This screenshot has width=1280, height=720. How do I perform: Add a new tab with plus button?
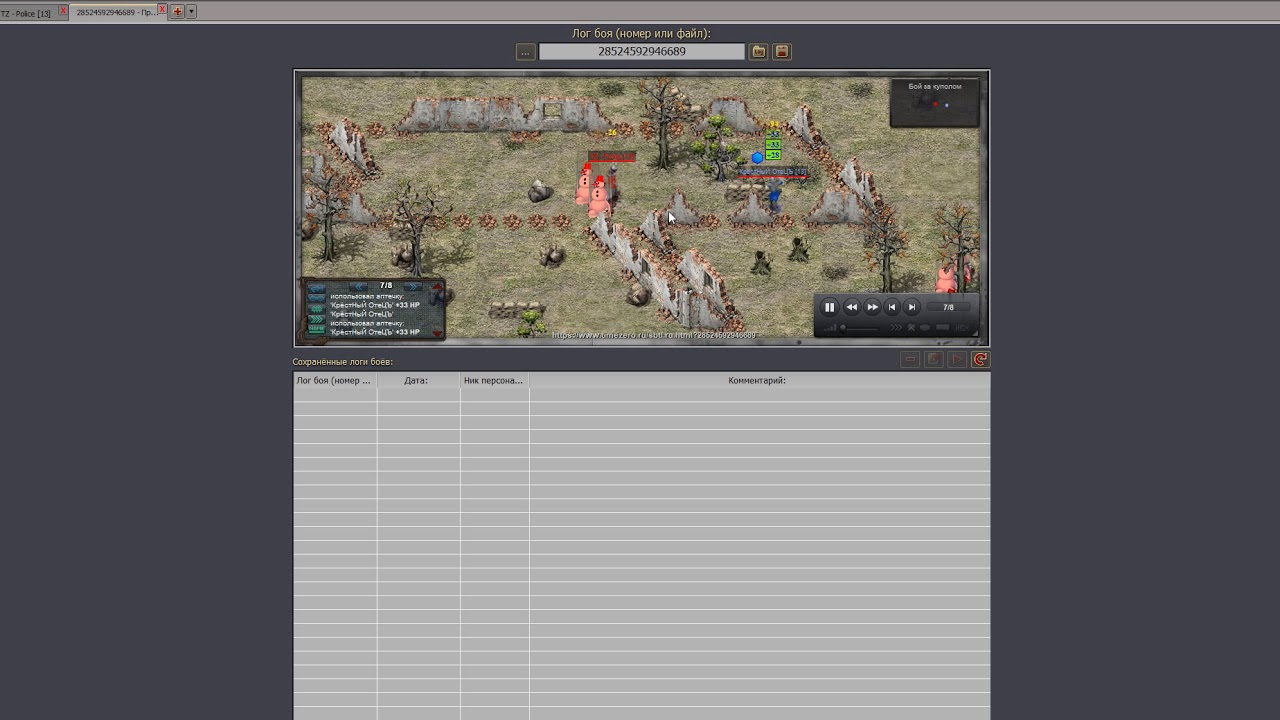click(x=178, y=12)
